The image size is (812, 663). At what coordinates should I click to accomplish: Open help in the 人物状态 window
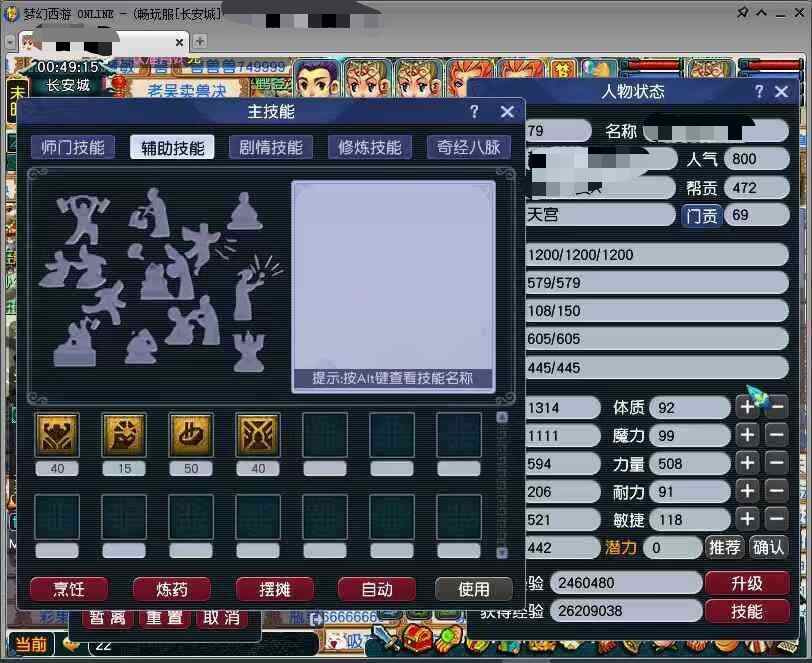click(x=759, y=92)
